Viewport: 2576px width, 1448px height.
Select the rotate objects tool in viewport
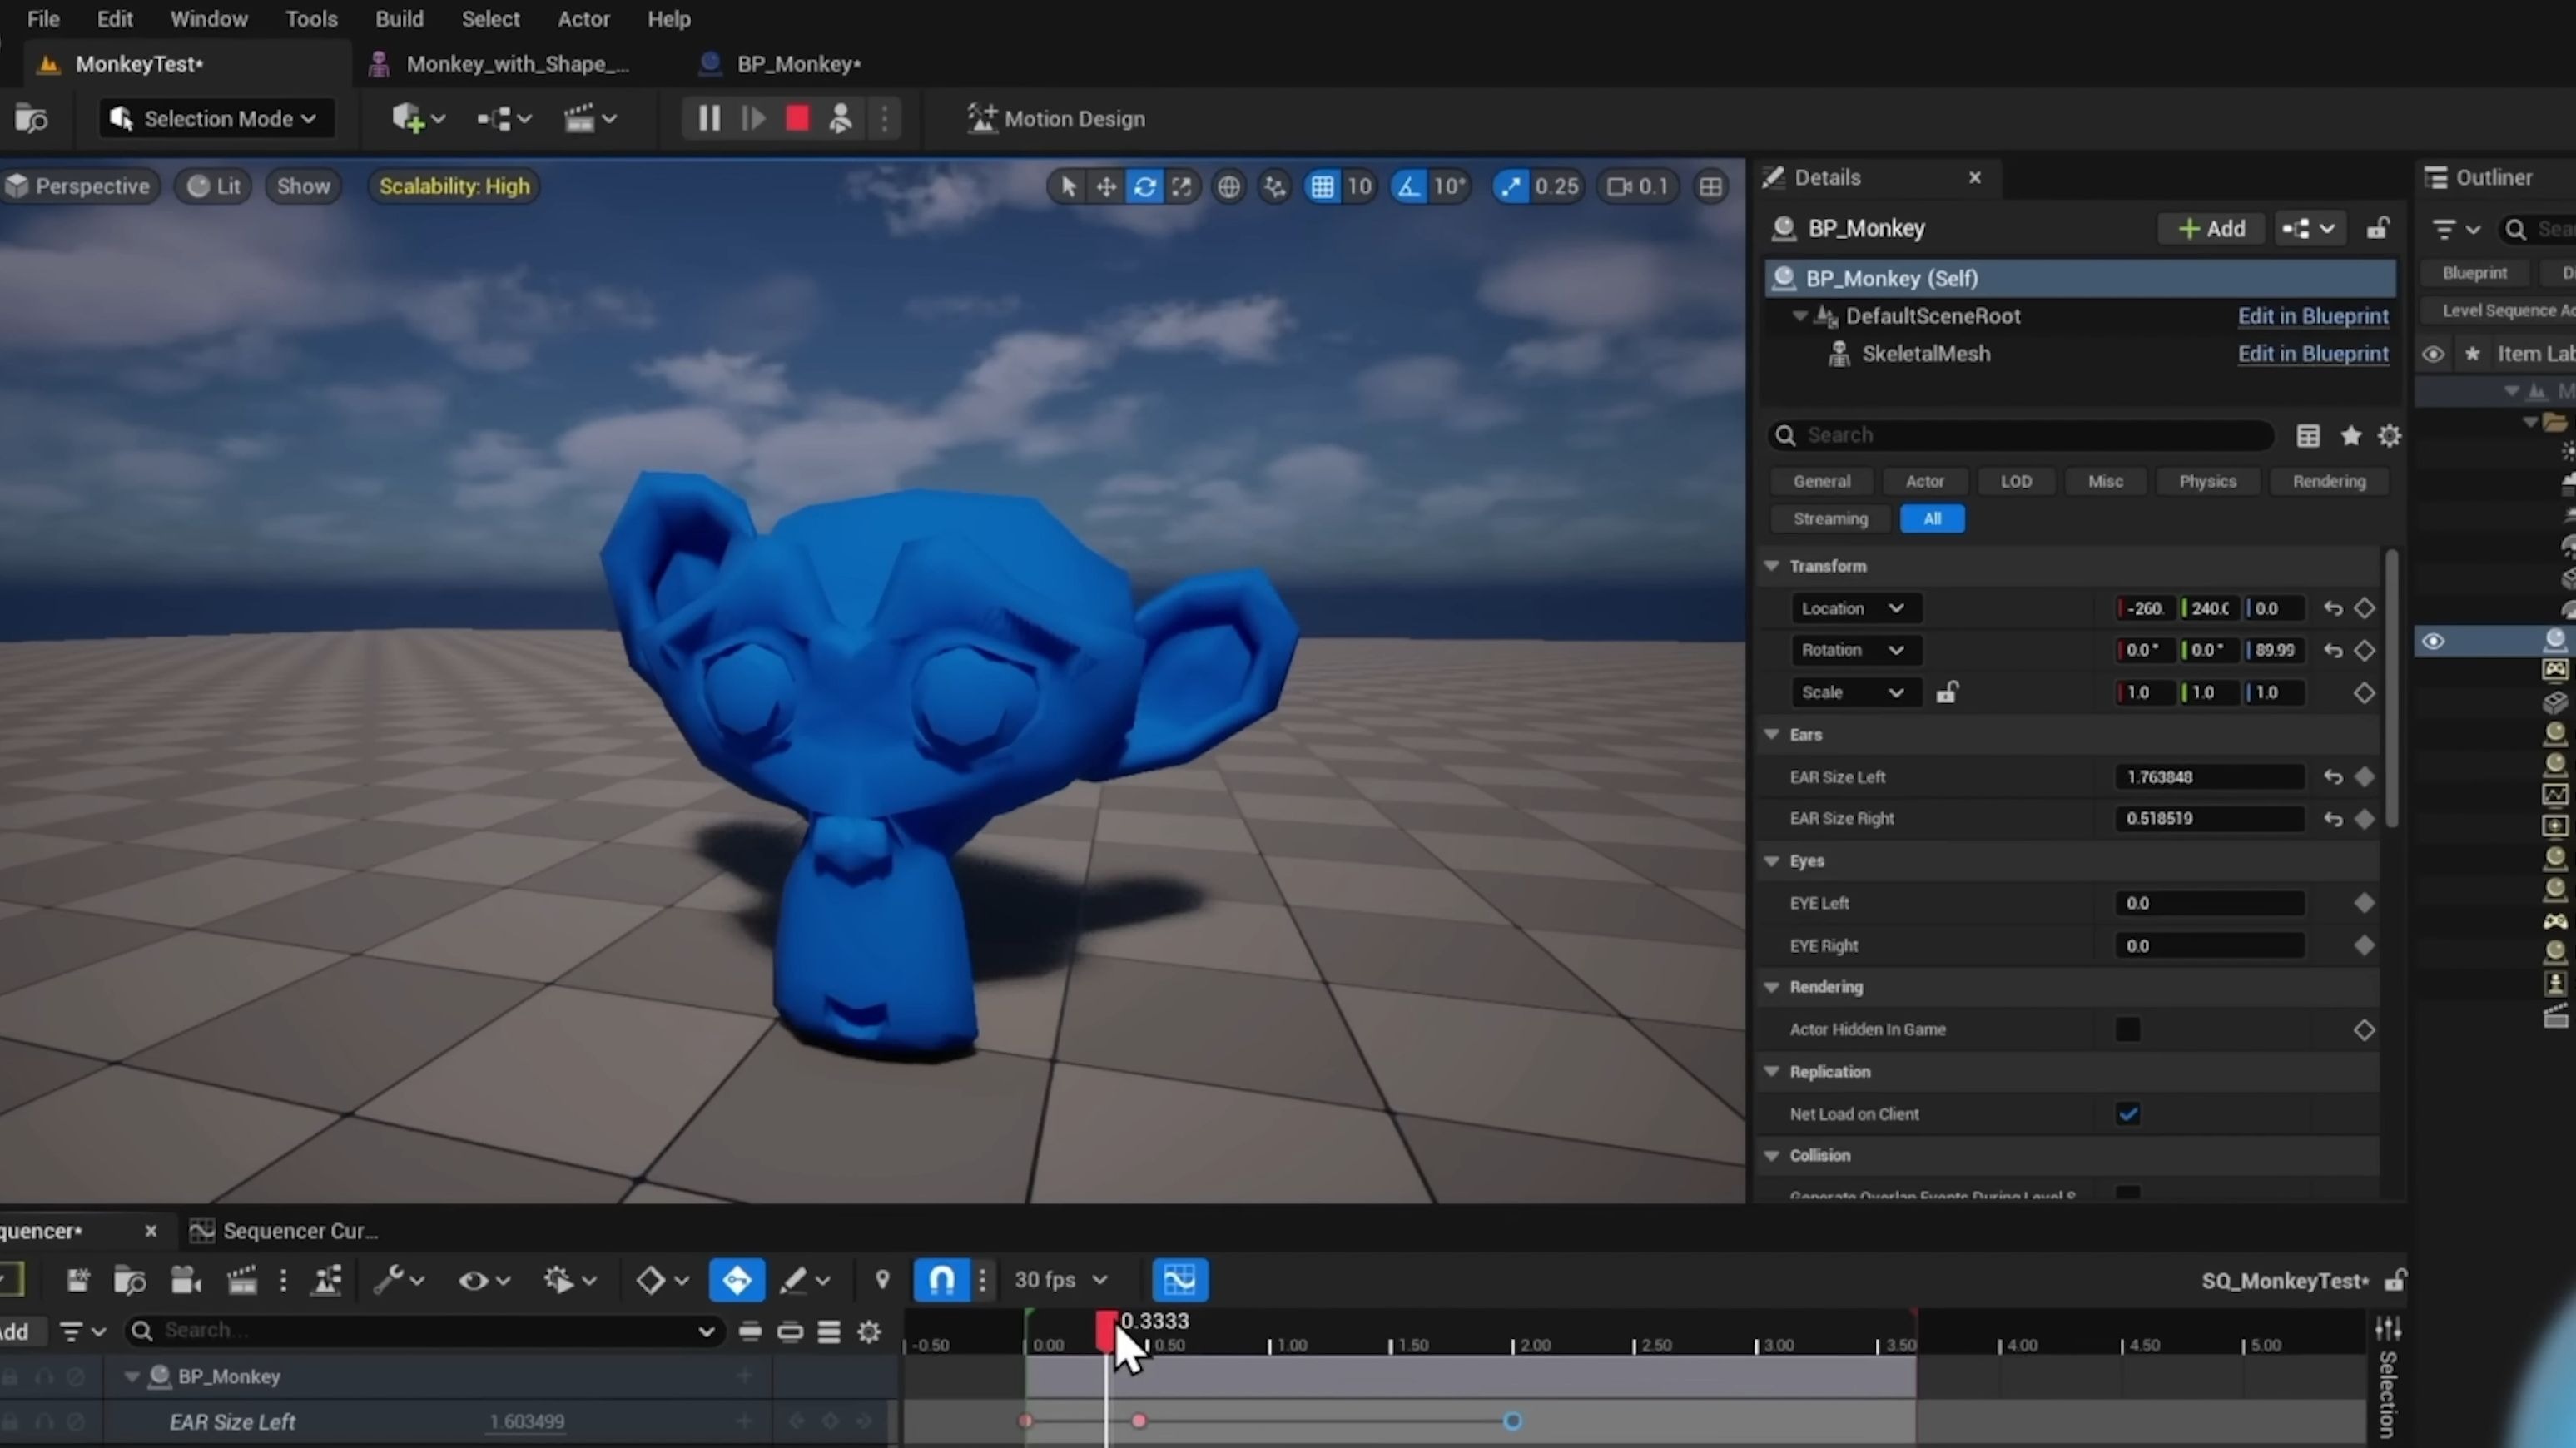1144,186
